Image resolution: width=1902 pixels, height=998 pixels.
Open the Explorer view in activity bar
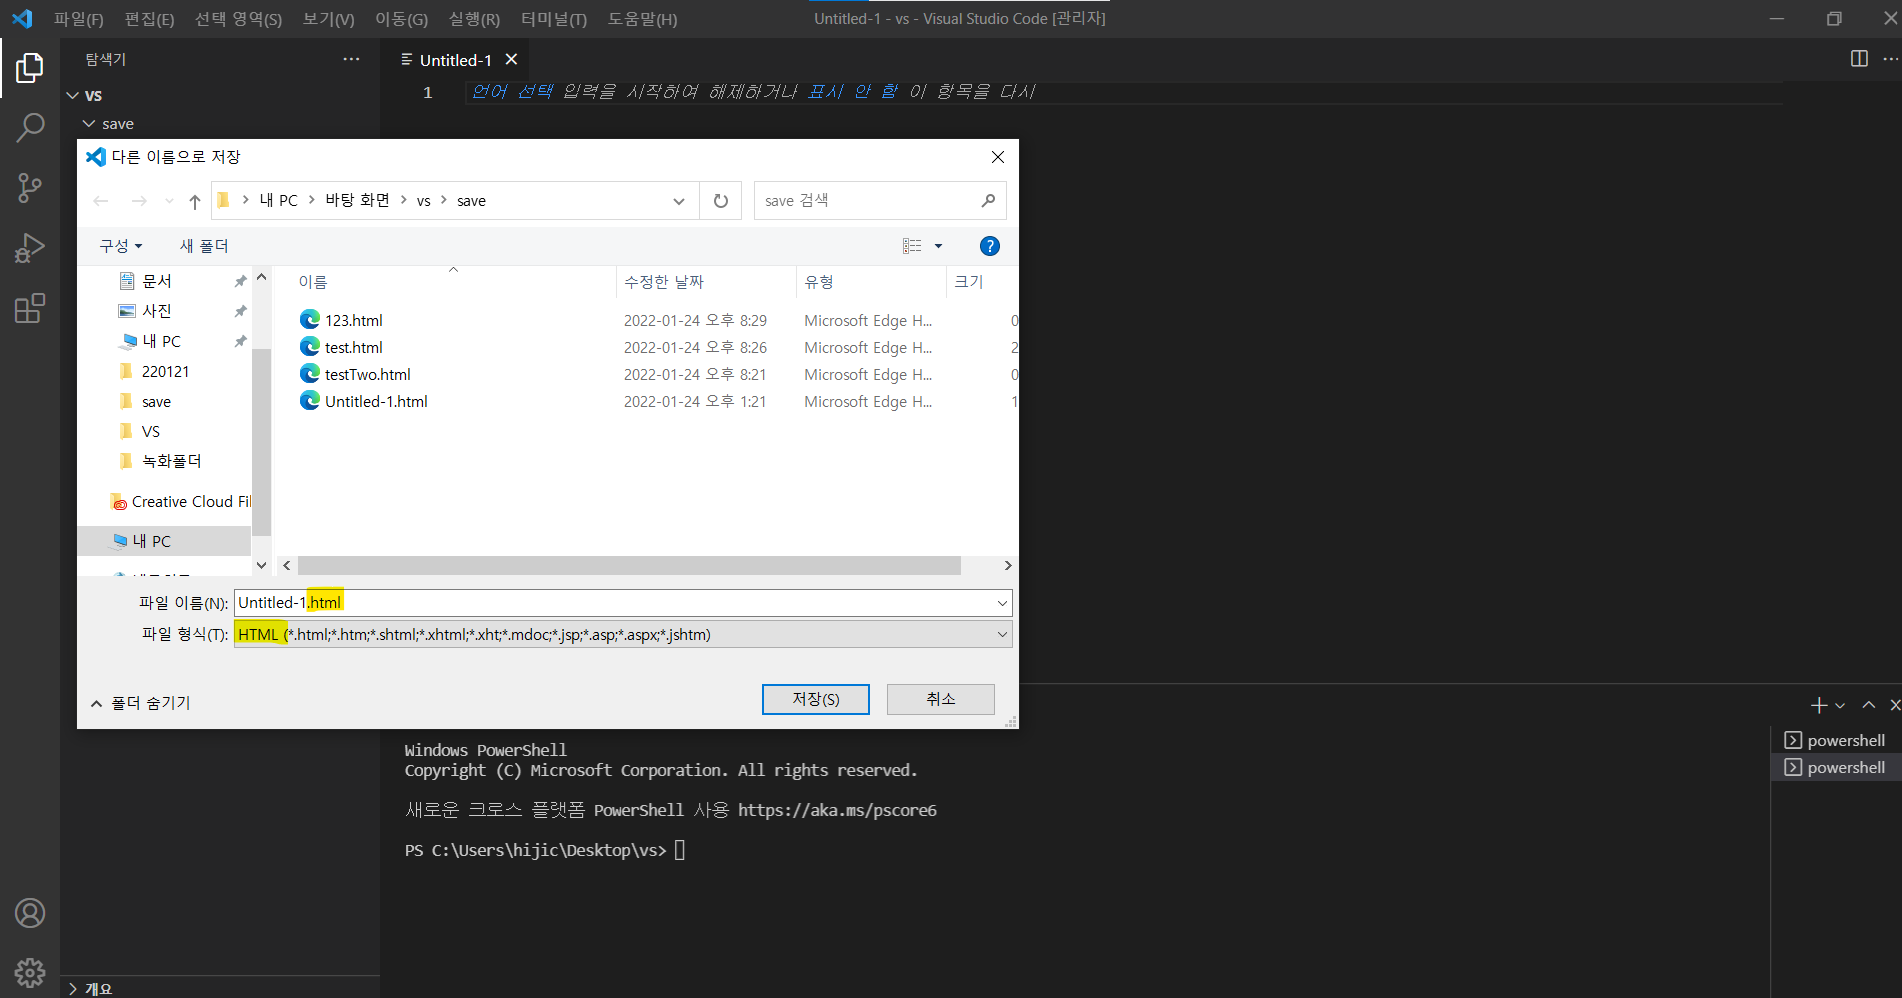30,68
